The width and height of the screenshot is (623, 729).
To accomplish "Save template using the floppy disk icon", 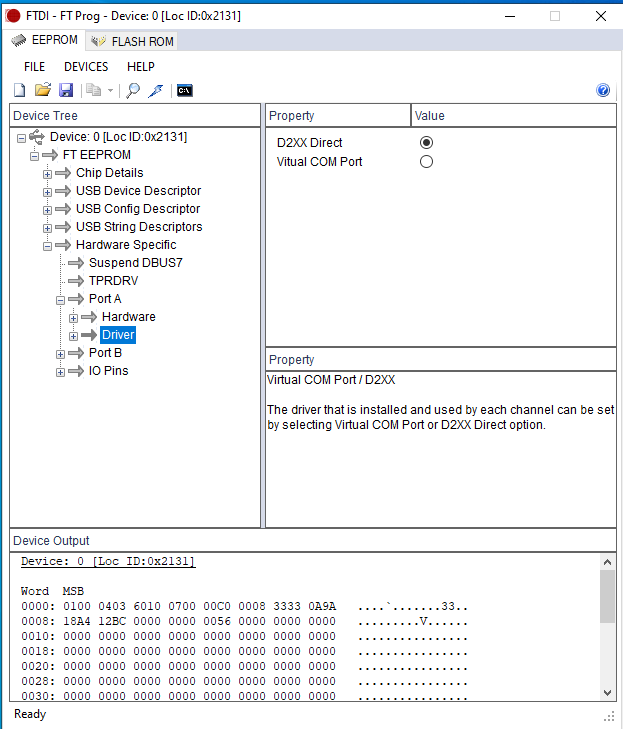I will [x=66, y=90].
